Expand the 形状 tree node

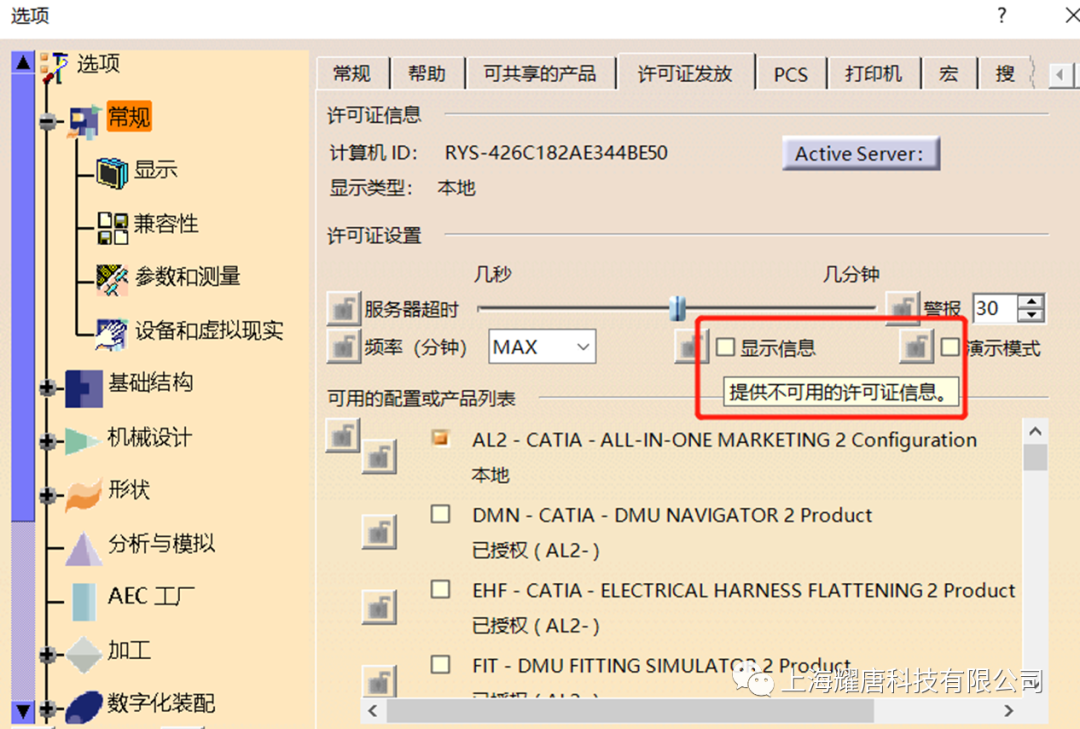pyautogui.click(x=48, y=495)
